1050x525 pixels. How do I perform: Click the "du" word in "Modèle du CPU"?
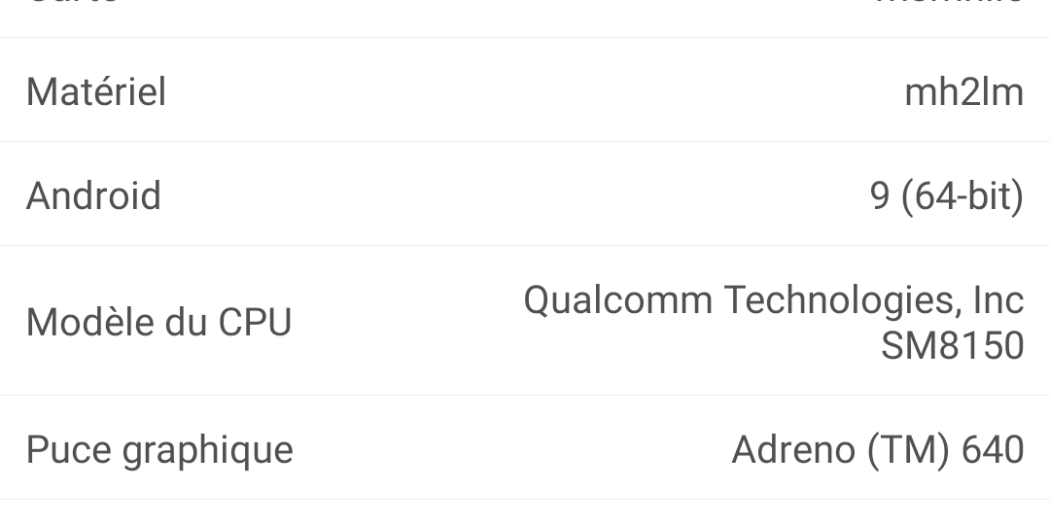(x=187, y=322)
